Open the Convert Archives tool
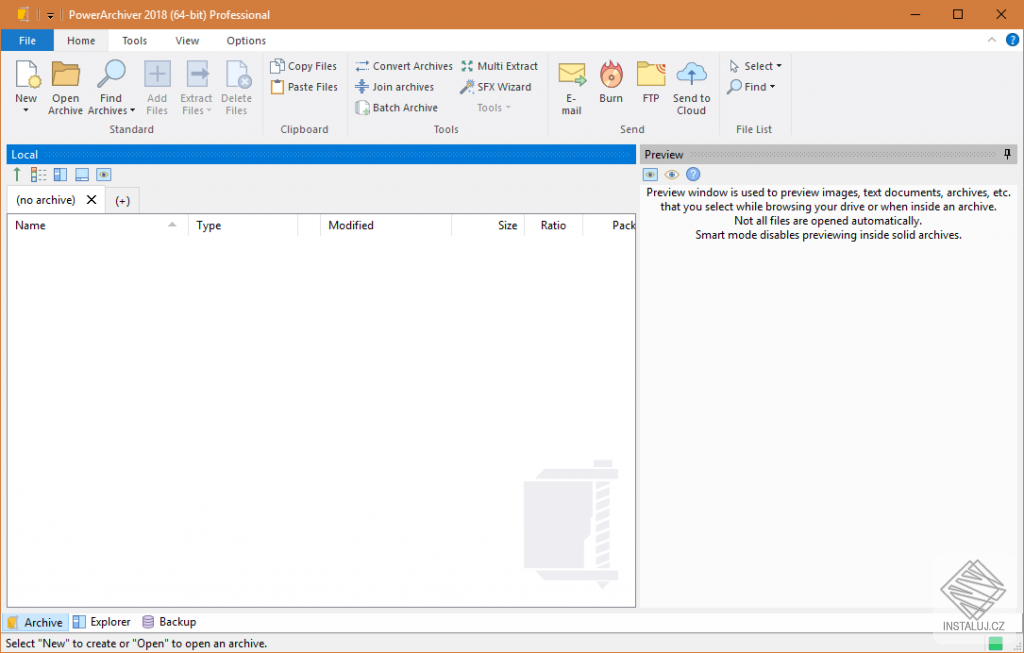The width and height of the screenshot is (1024, 653). click(x=404, y=66)
